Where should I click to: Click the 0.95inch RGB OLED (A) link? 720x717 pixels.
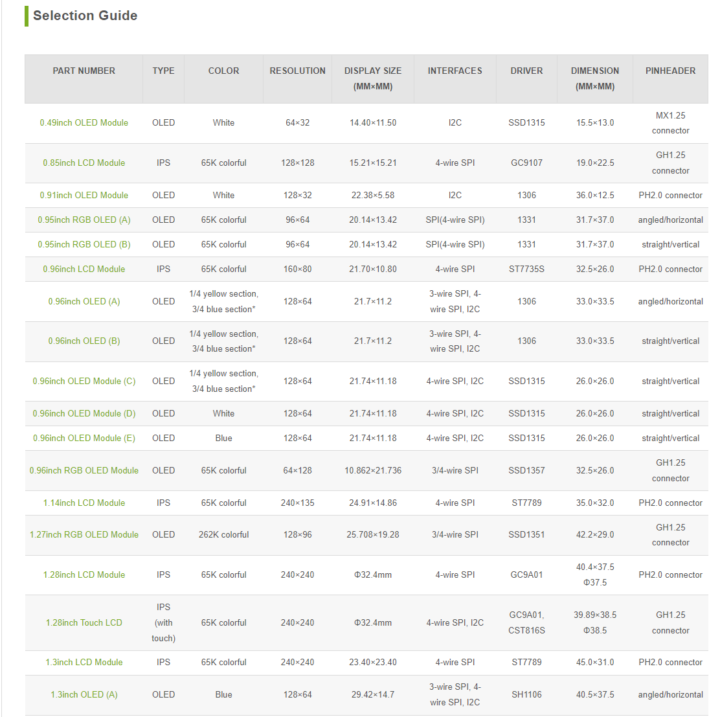point(84,220)
